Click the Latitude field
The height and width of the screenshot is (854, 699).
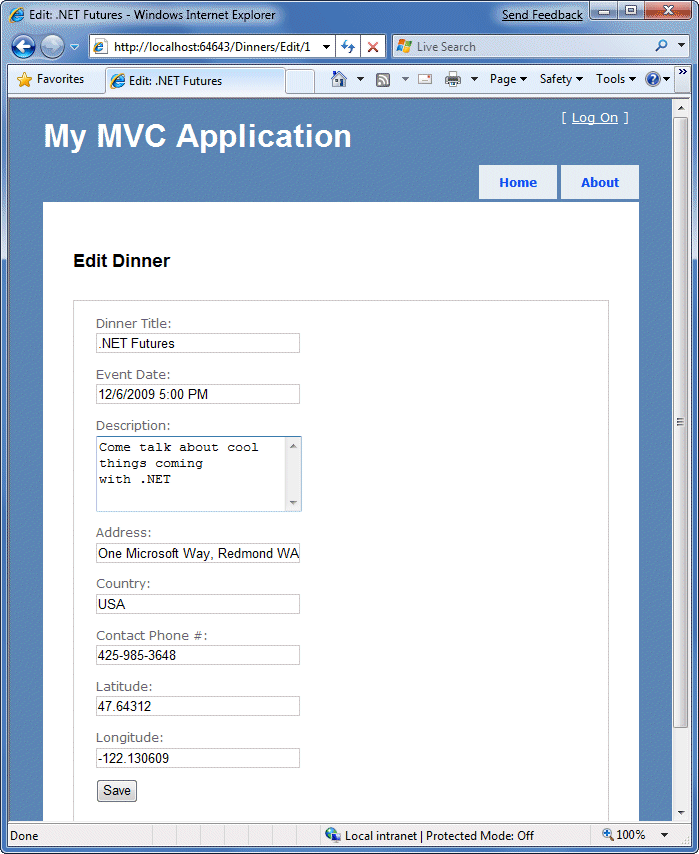pyautogui.click(x=198, y=706)
